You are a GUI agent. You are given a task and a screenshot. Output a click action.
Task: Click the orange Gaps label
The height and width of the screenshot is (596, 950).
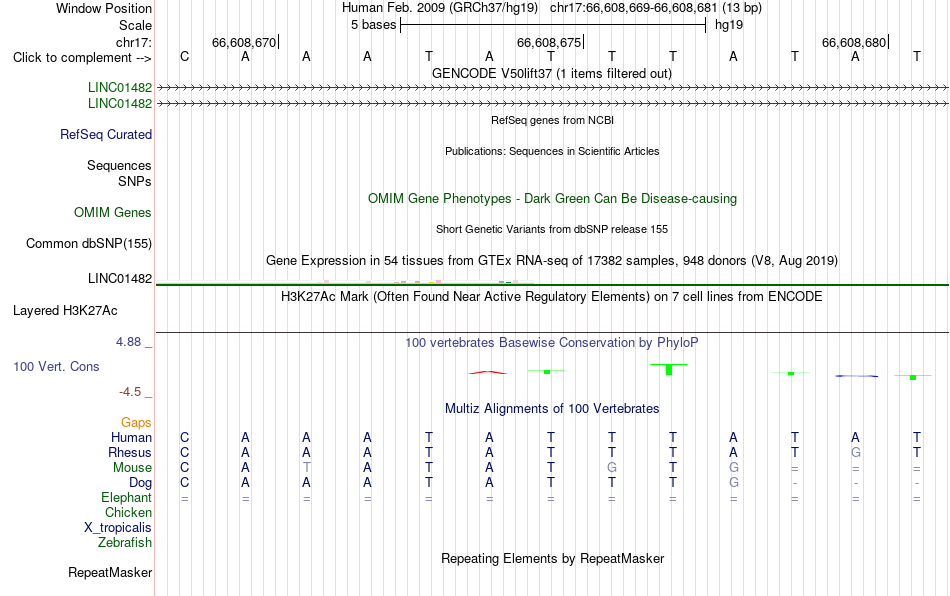click(136, 422)
